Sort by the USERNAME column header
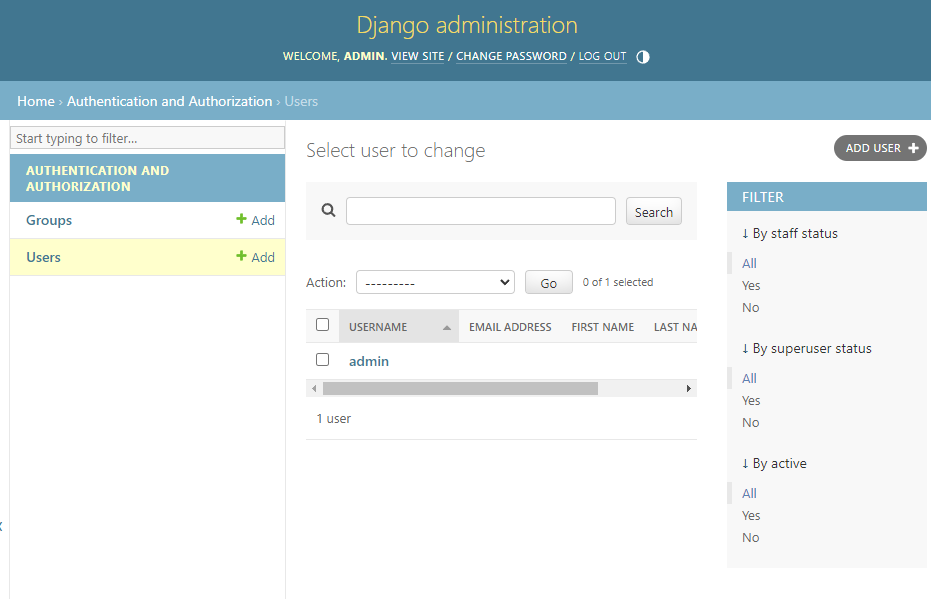Viewport: 931px width, 599px height. pyautogui.click(x=378, y=327)
